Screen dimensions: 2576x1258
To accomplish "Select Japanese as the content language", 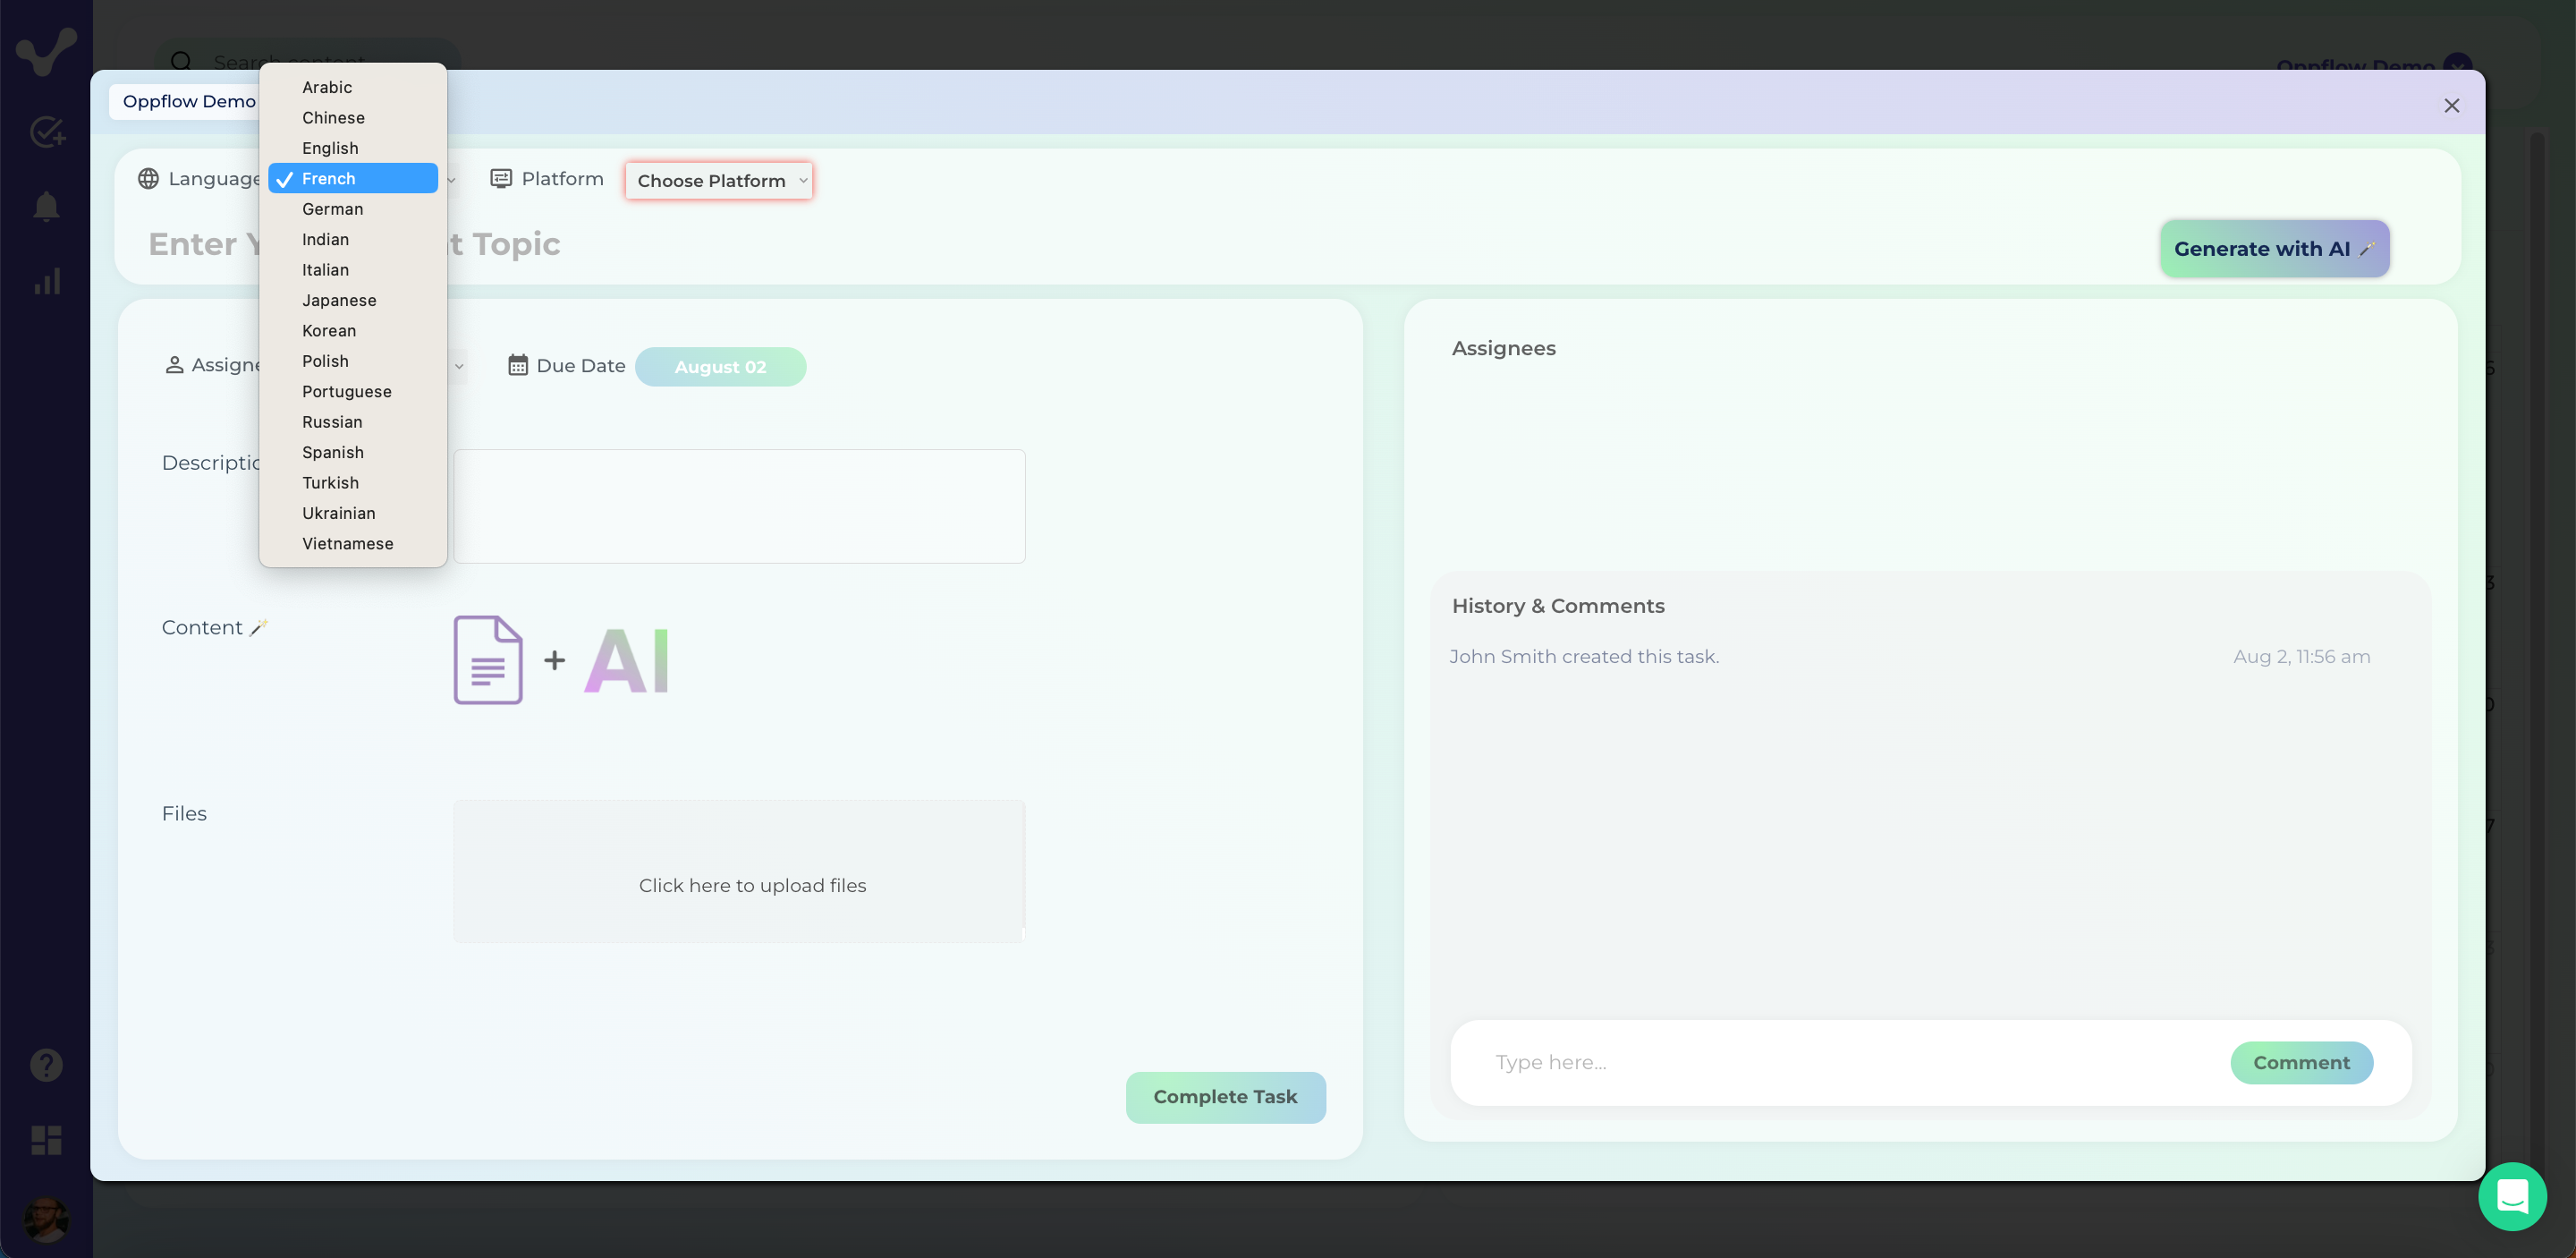I will [x=339, y=300].
